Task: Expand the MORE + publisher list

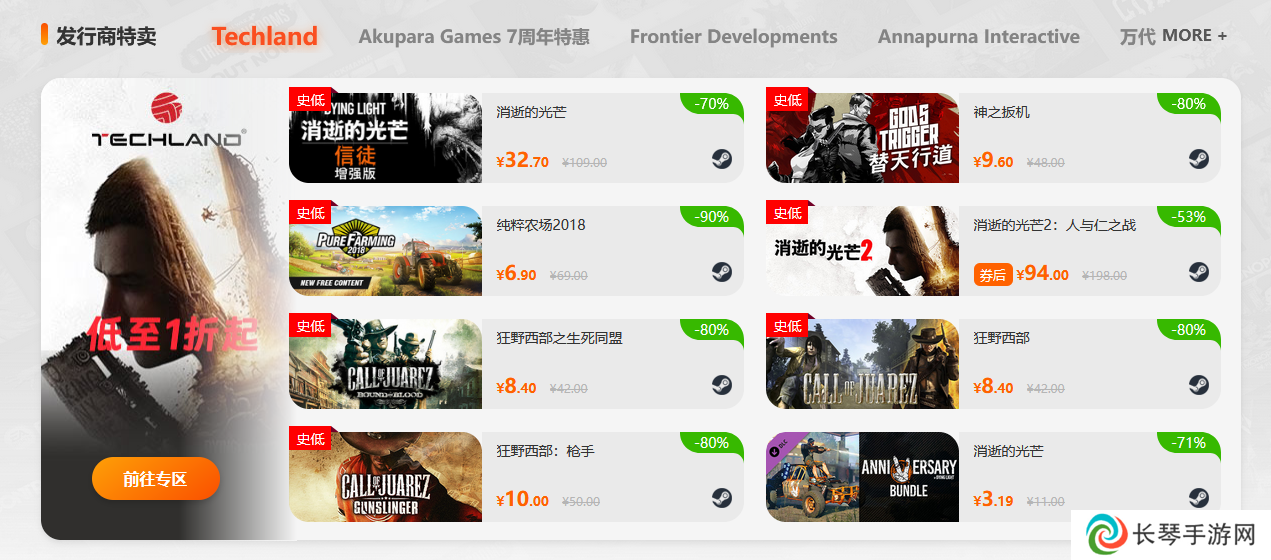Action: click(x=1194, y=35)
